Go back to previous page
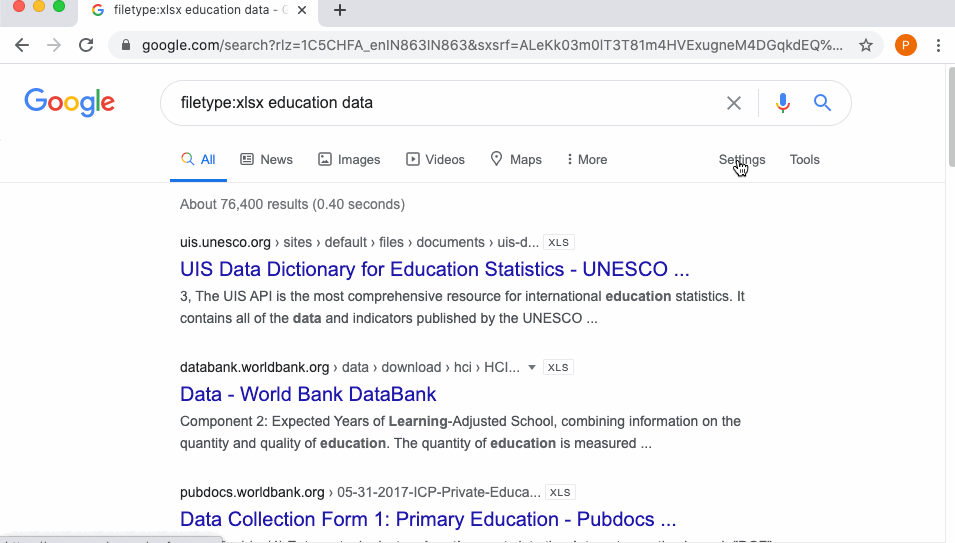 click(x=22, y=45)
